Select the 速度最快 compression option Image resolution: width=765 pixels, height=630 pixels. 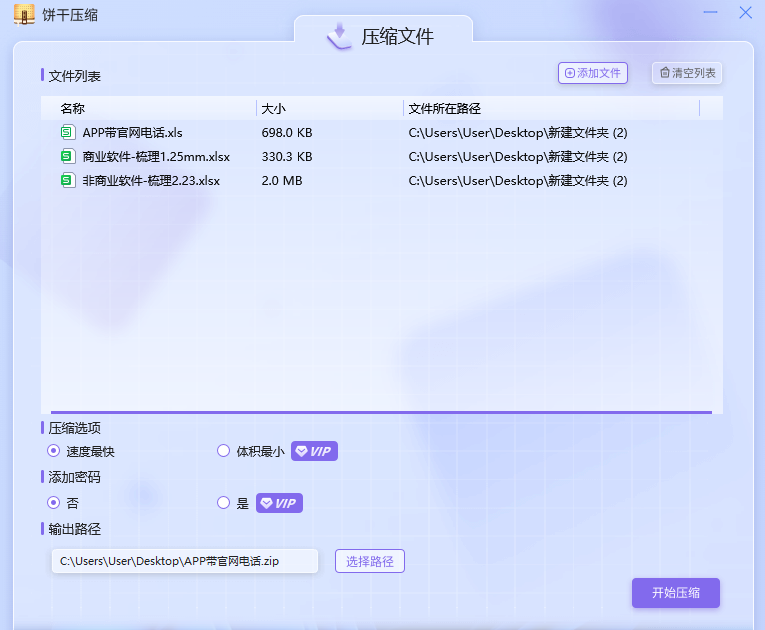54,451
